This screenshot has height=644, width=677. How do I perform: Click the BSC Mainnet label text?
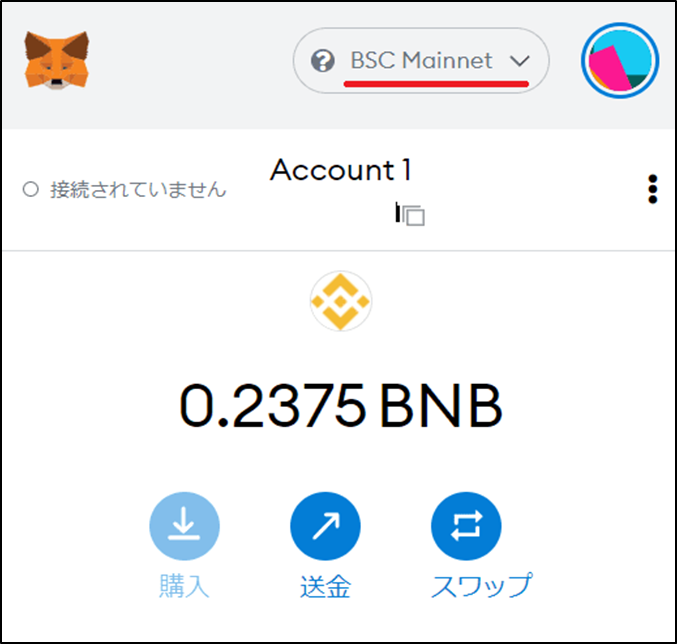421,60
